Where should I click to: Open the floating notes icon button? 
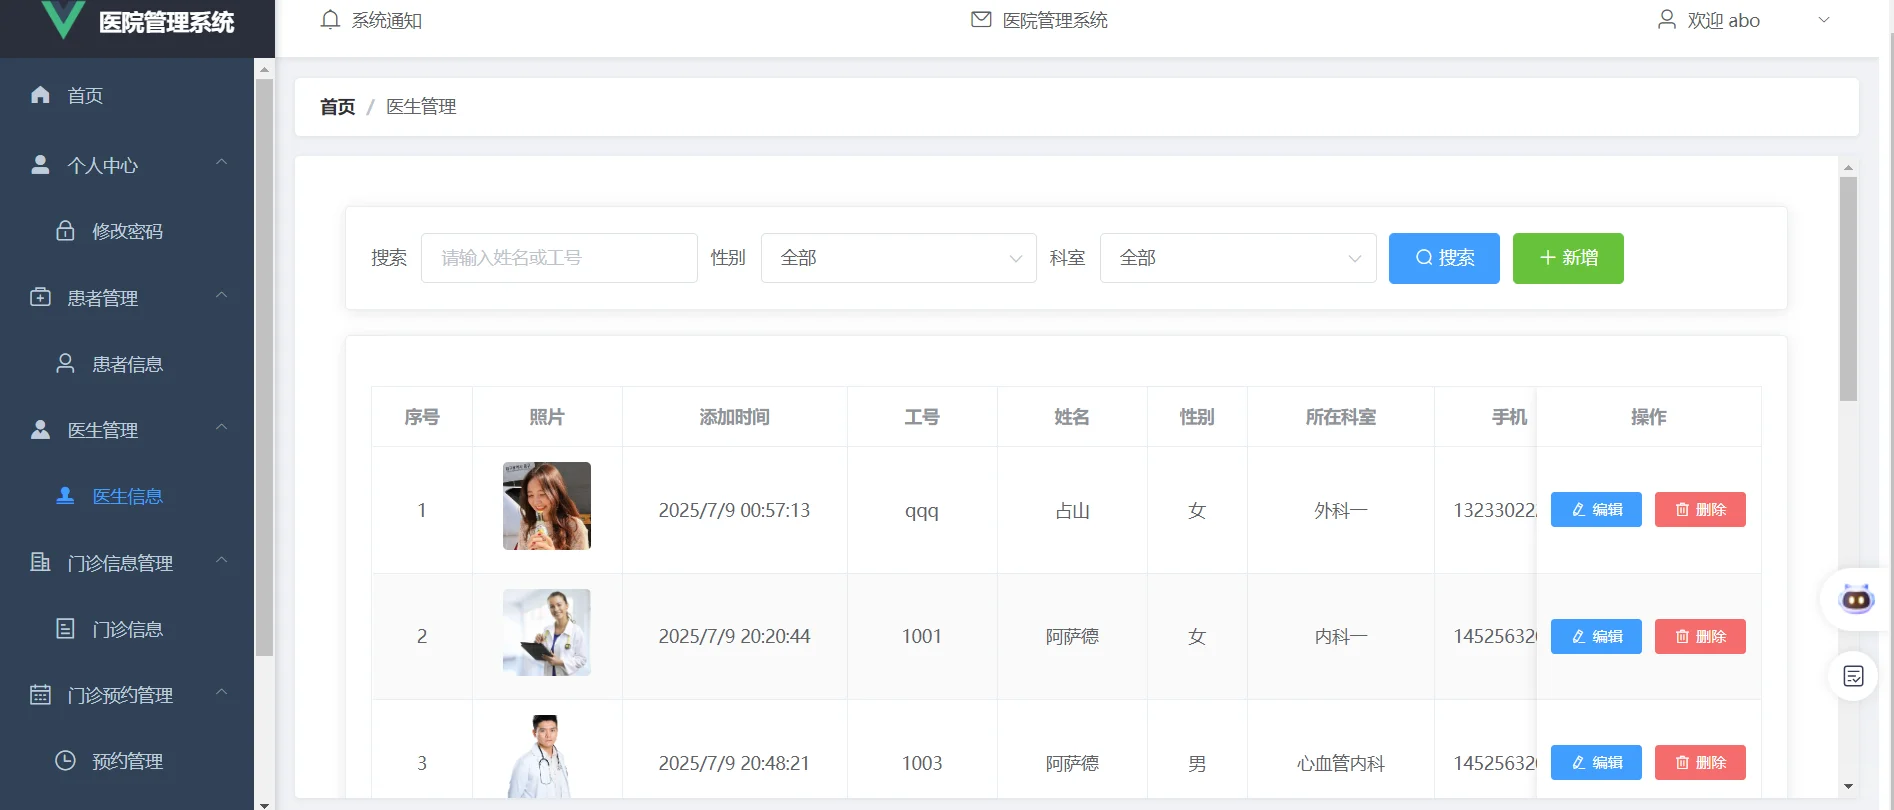1853,677
